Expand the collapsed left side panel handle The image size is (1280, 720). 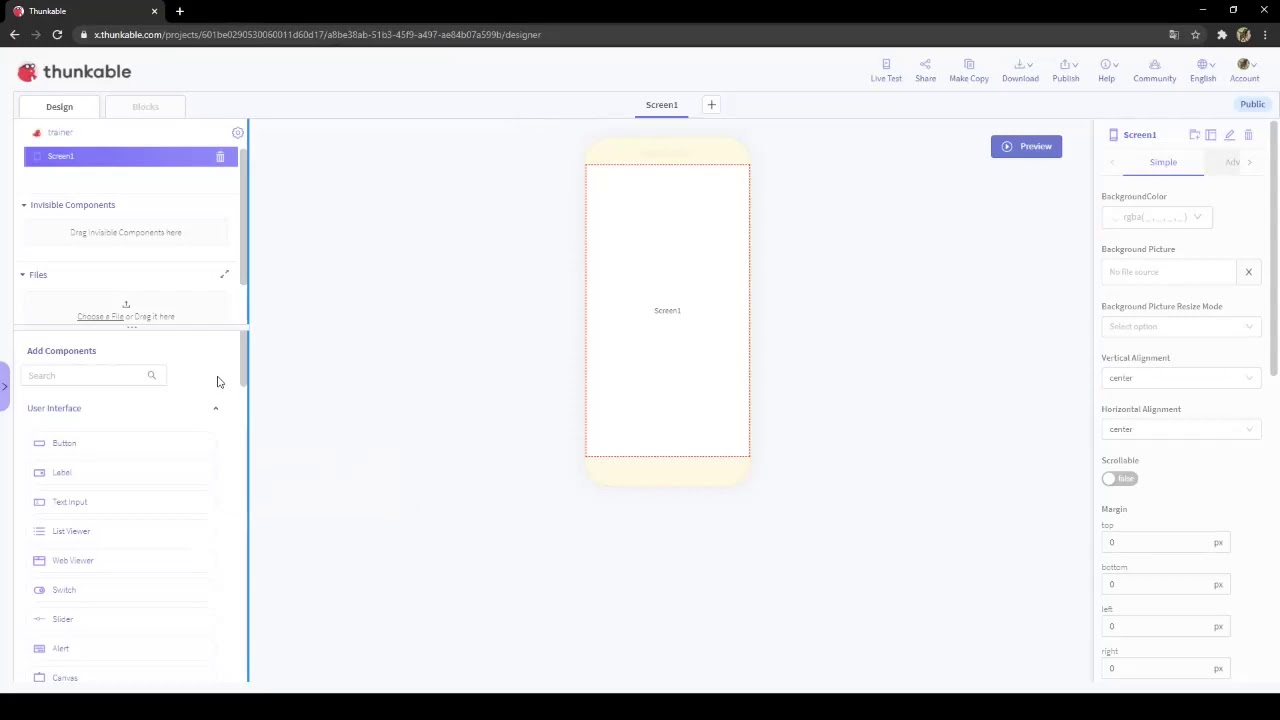[4, 386]
